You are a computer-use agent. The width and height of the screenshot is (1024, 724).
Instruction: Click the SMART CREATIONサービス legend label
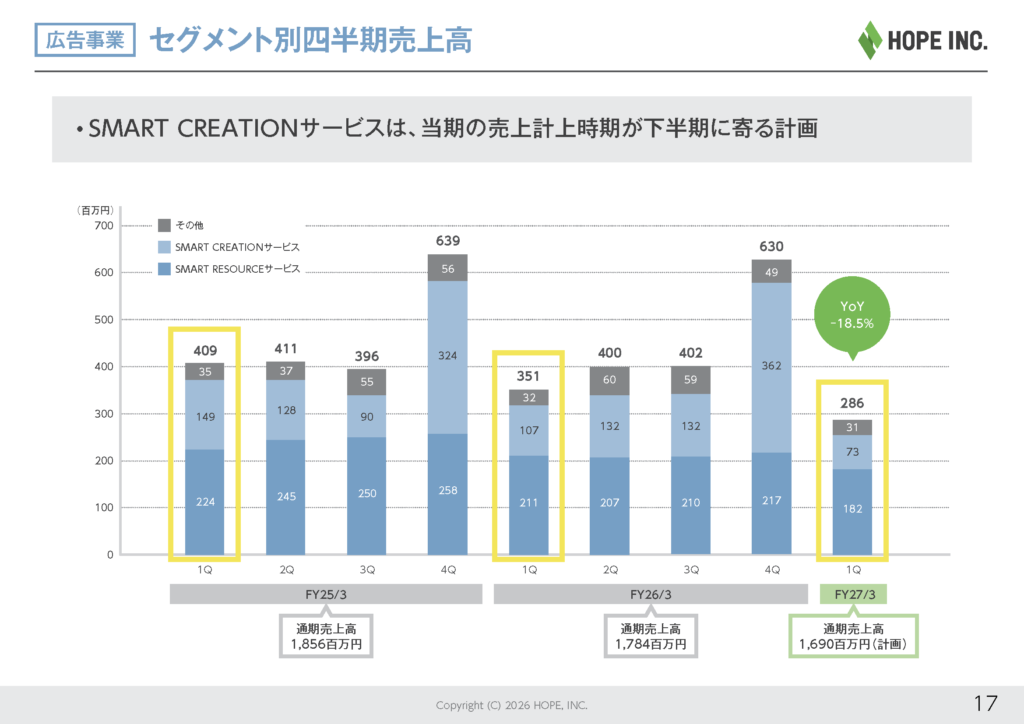pos(237,247)
